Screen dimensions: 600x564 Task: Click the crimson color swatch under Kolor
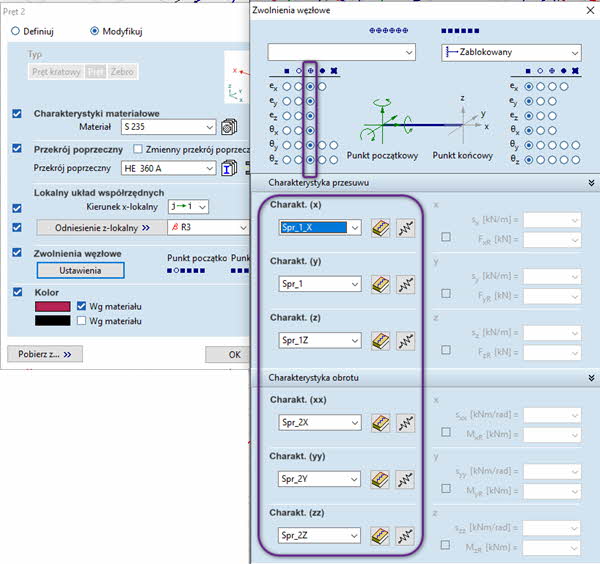[x=53, y=306]
